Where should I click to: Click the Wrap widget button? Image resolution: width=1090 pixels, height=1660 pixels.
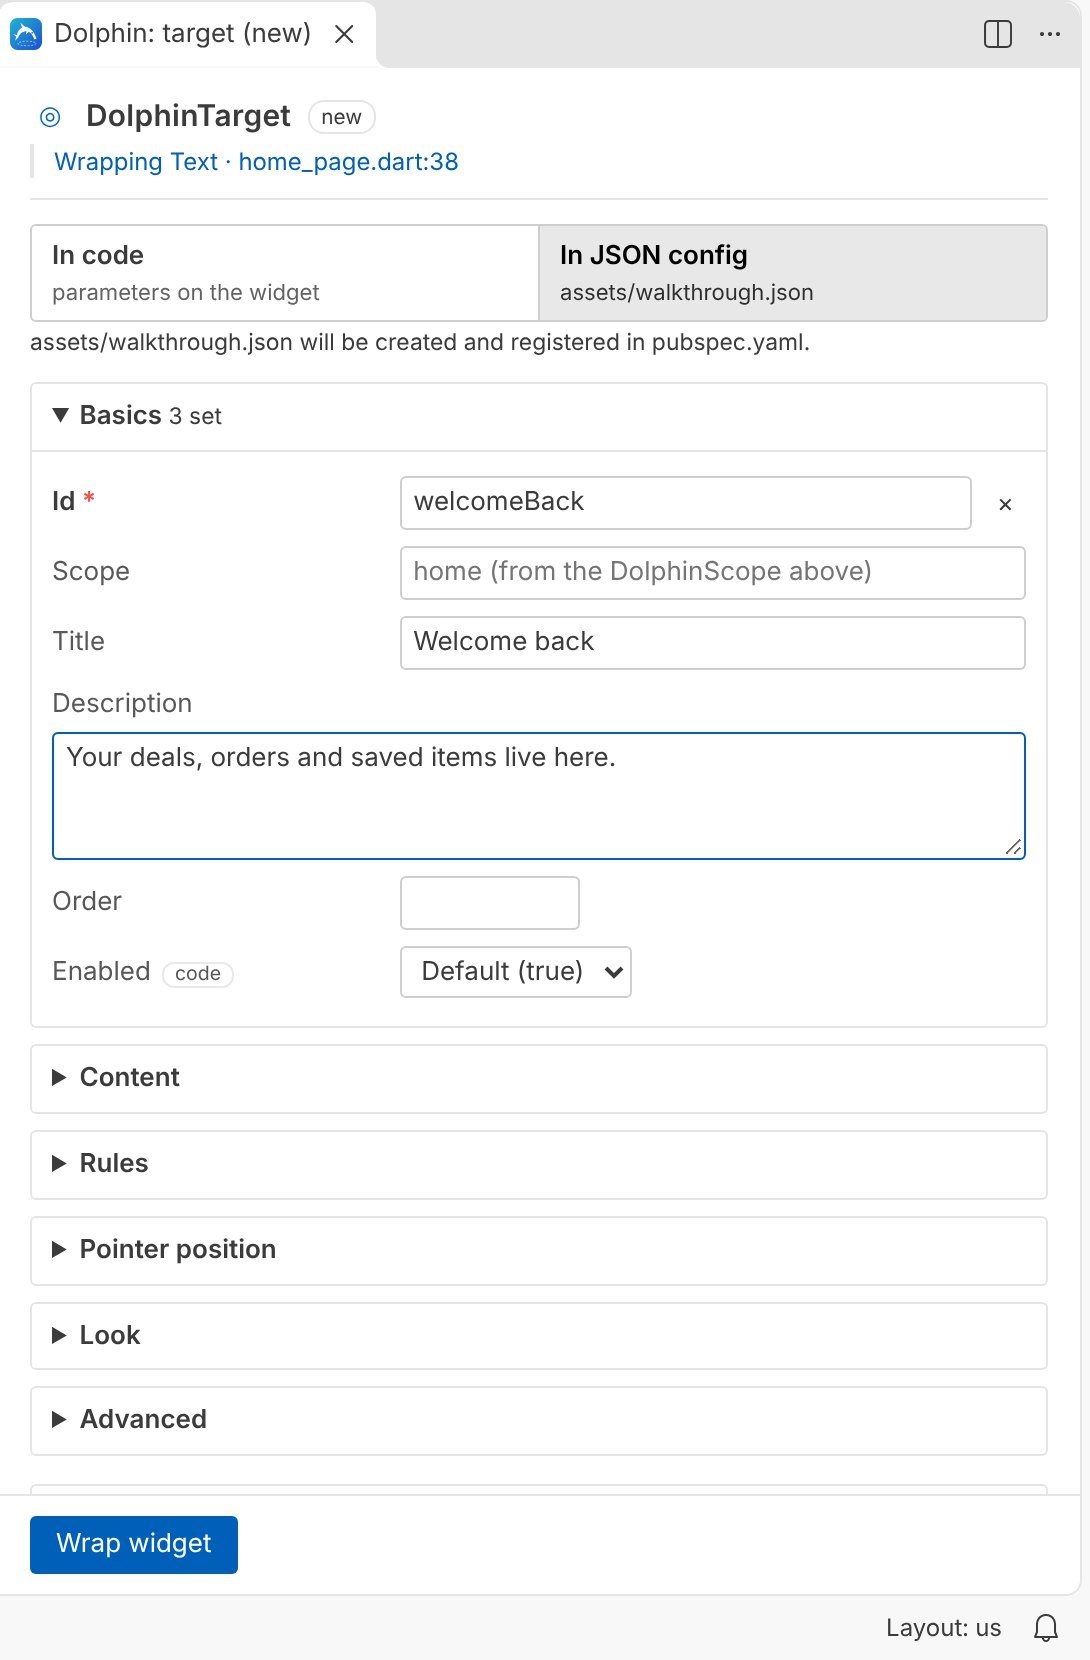coord(134,1544)
